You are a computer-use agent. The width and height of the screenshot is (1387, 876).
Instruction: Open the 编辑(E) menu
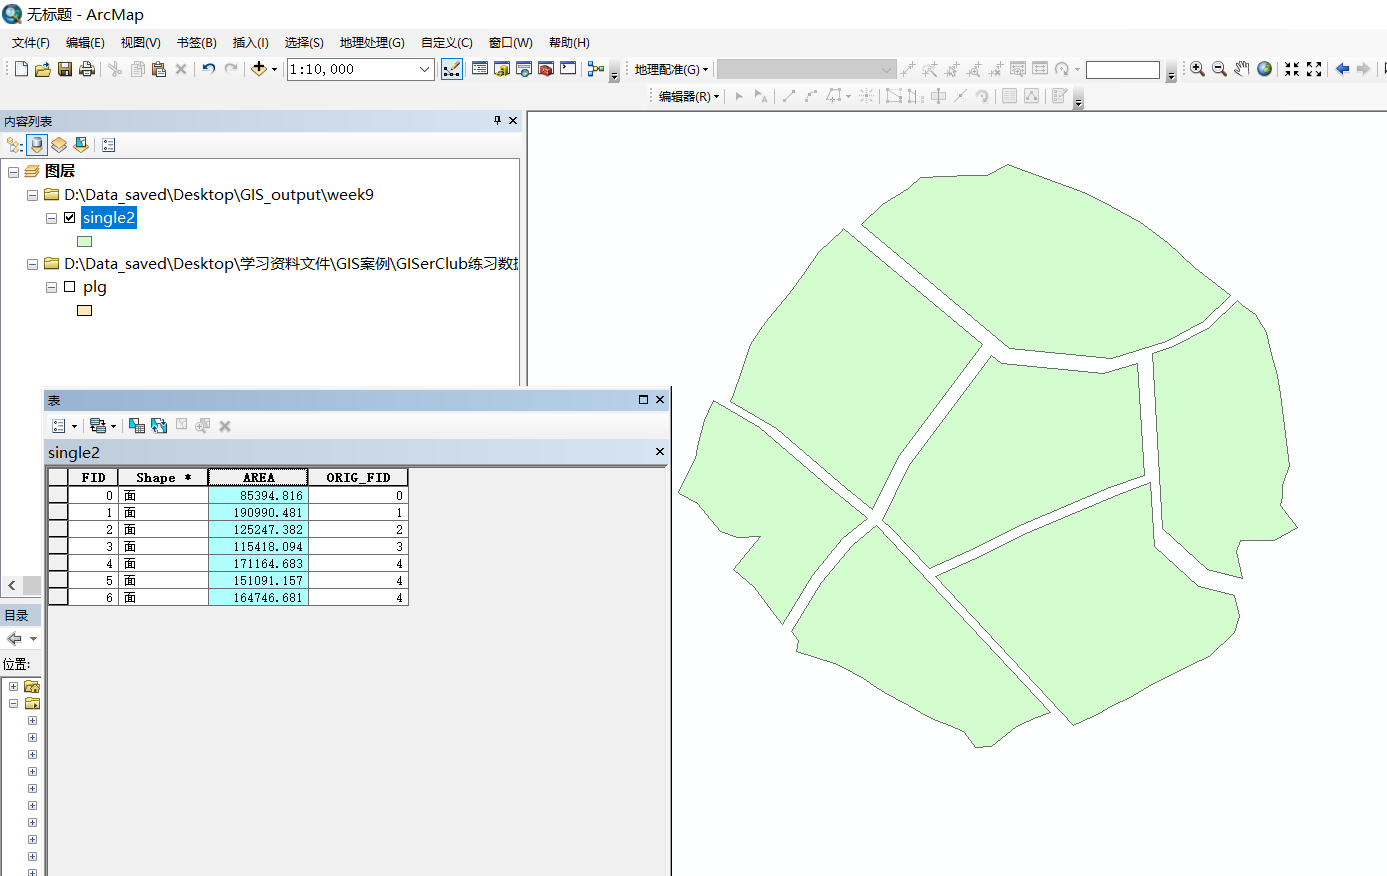[85, 42]
